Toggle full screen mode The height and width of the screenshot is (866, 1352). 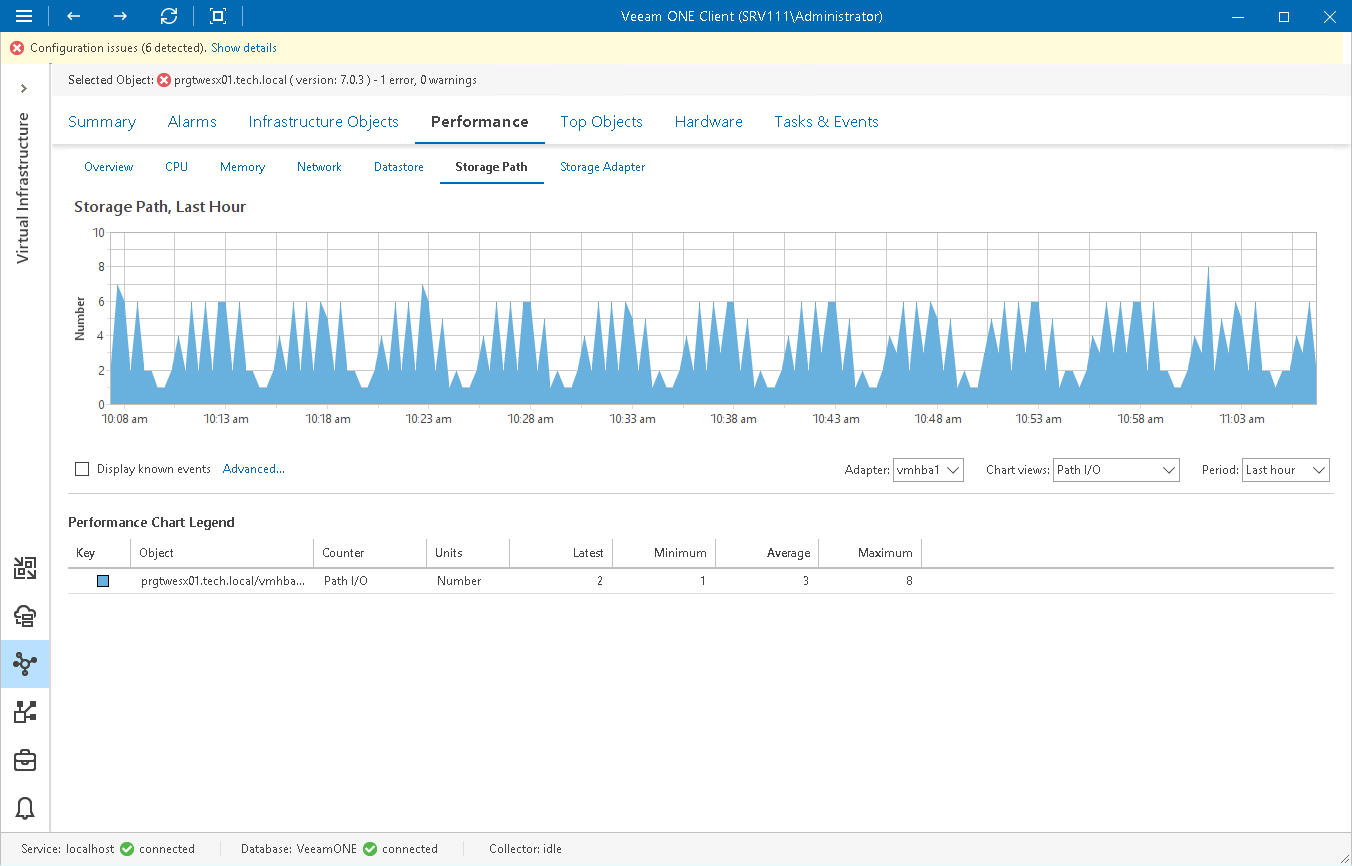(x=217, y=16)
